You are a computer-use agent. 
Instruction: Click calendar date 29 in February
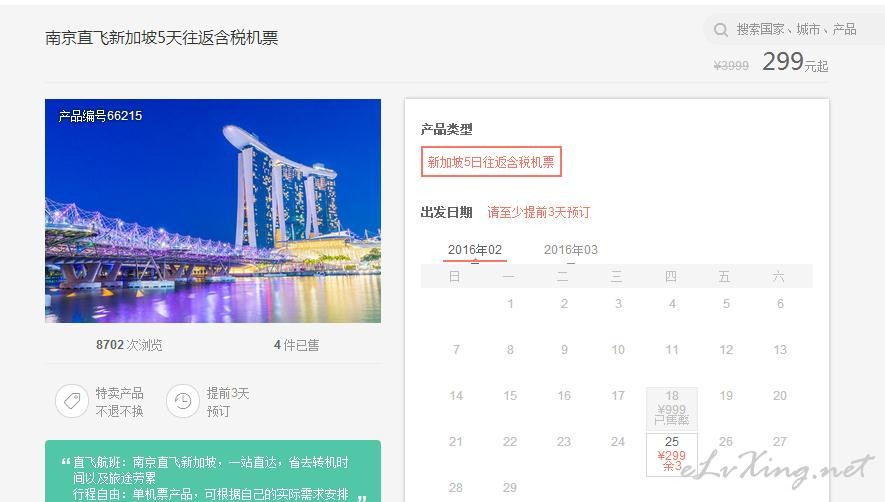(x=510, y=487)
